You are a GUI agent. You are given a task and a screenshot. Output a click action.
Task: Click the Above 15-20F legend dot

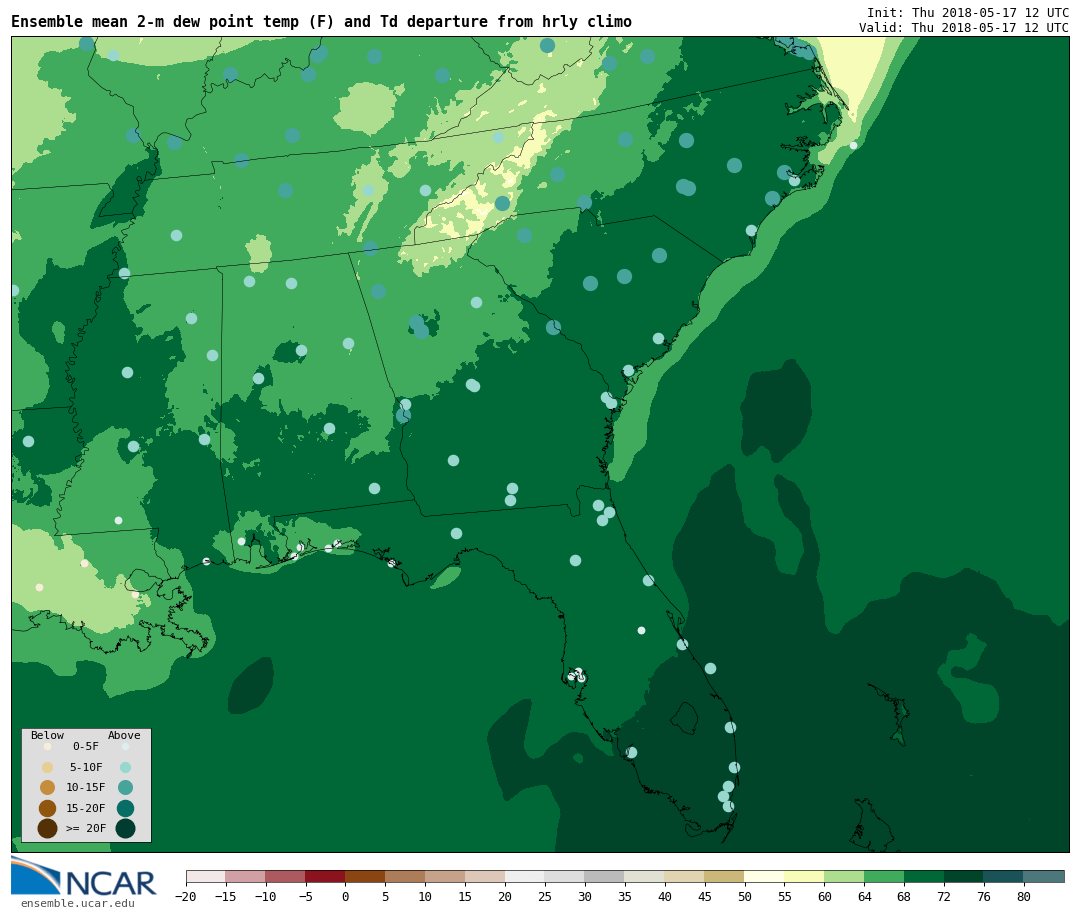pos(125,808)
